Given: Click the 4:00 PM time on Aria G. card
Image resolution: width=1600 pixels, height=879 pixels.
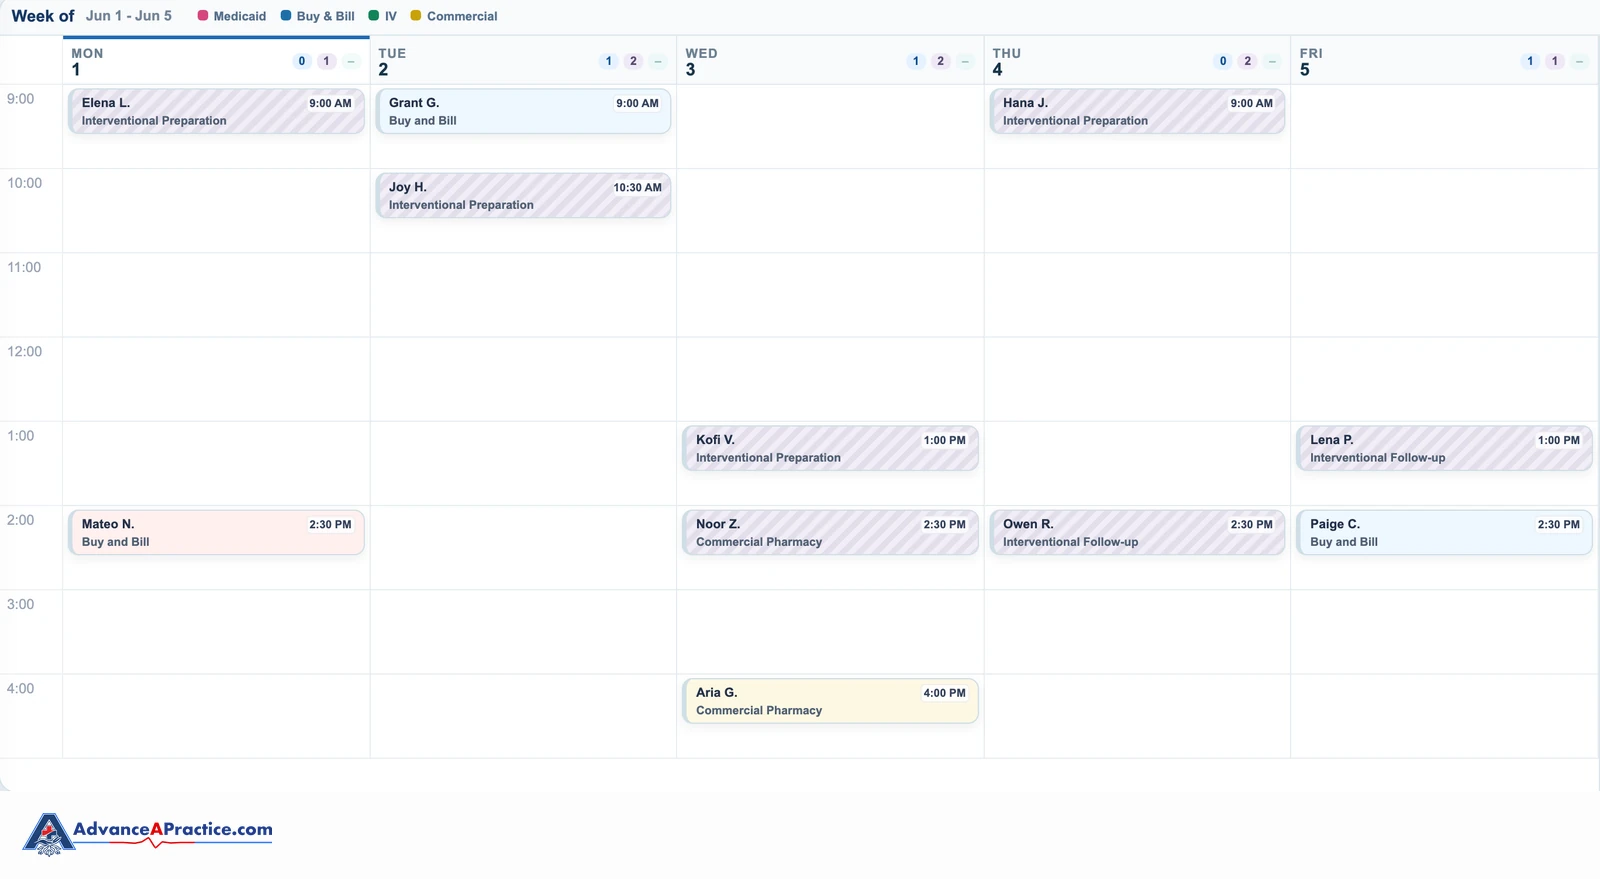Looking at the screenshot, I should (944, 693).
